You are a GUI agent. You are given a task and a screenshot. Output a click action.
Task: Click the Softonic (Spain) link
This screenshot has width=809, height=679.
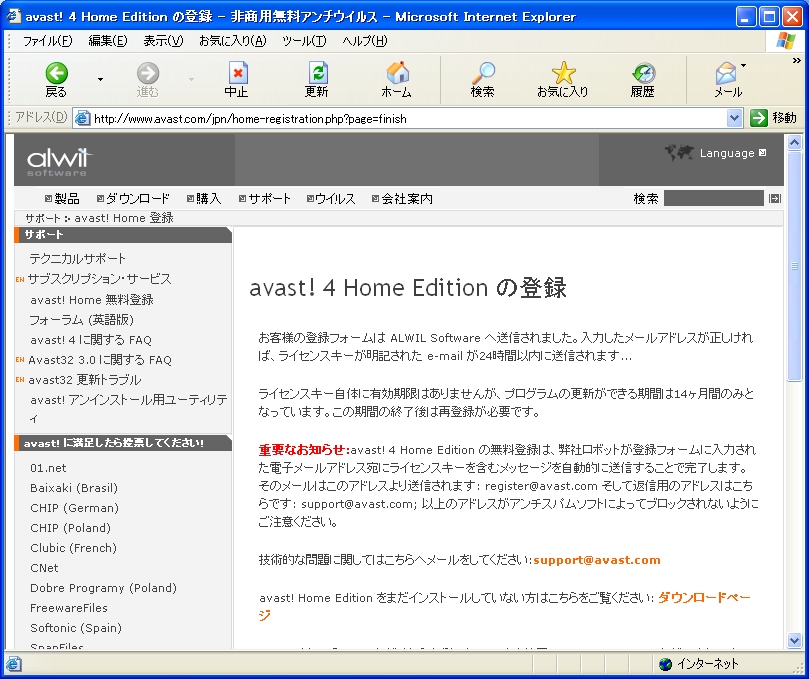click(x=76, y=628)
